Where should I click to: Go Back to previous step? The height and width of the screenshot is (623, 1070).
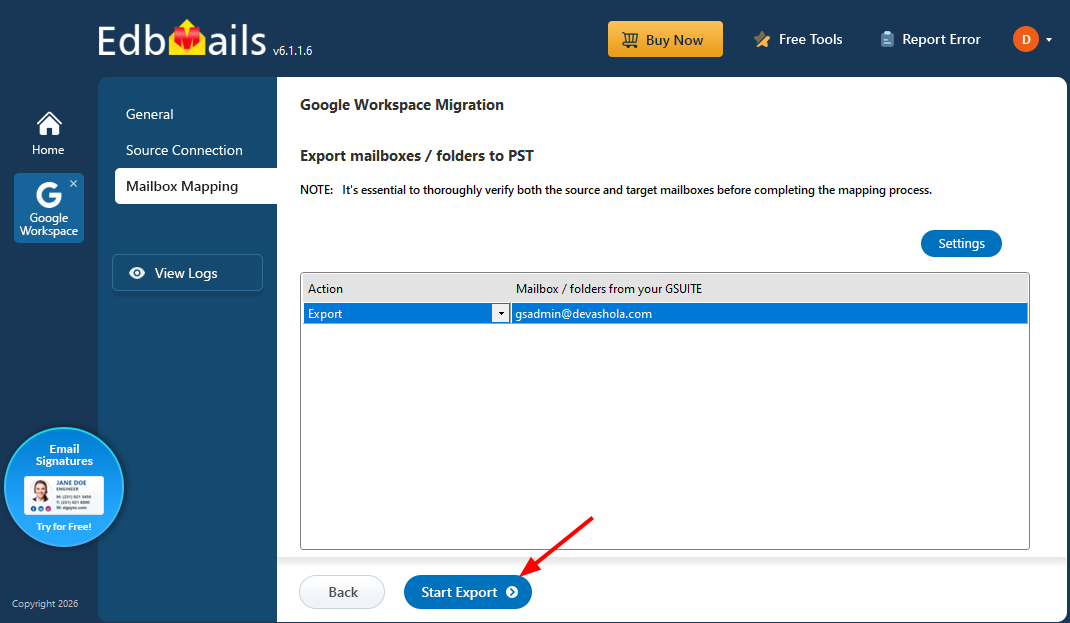coord(342,592)
